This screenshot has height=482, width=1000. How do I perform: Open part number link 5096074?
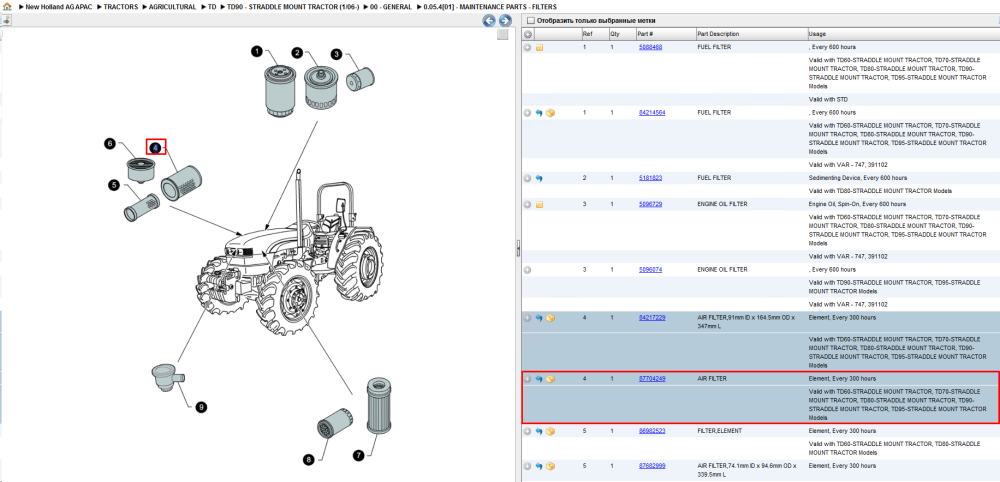(x=651, y=270)
